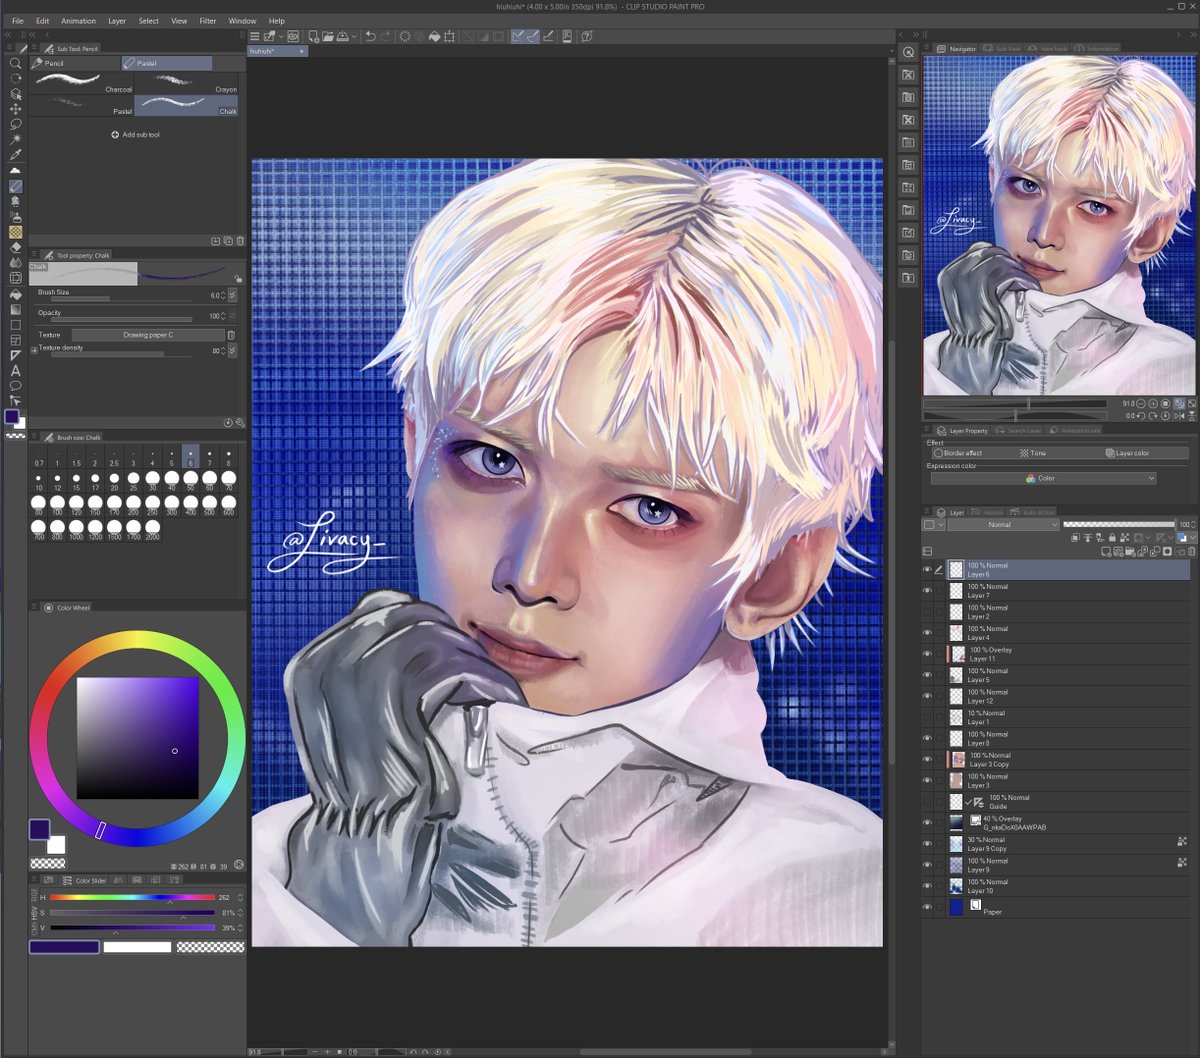Screen dimensions: 1200x1058
Task: Switch to the Pastel sub tool group tab
Action: pyautogui.click(x=166, y=63)
